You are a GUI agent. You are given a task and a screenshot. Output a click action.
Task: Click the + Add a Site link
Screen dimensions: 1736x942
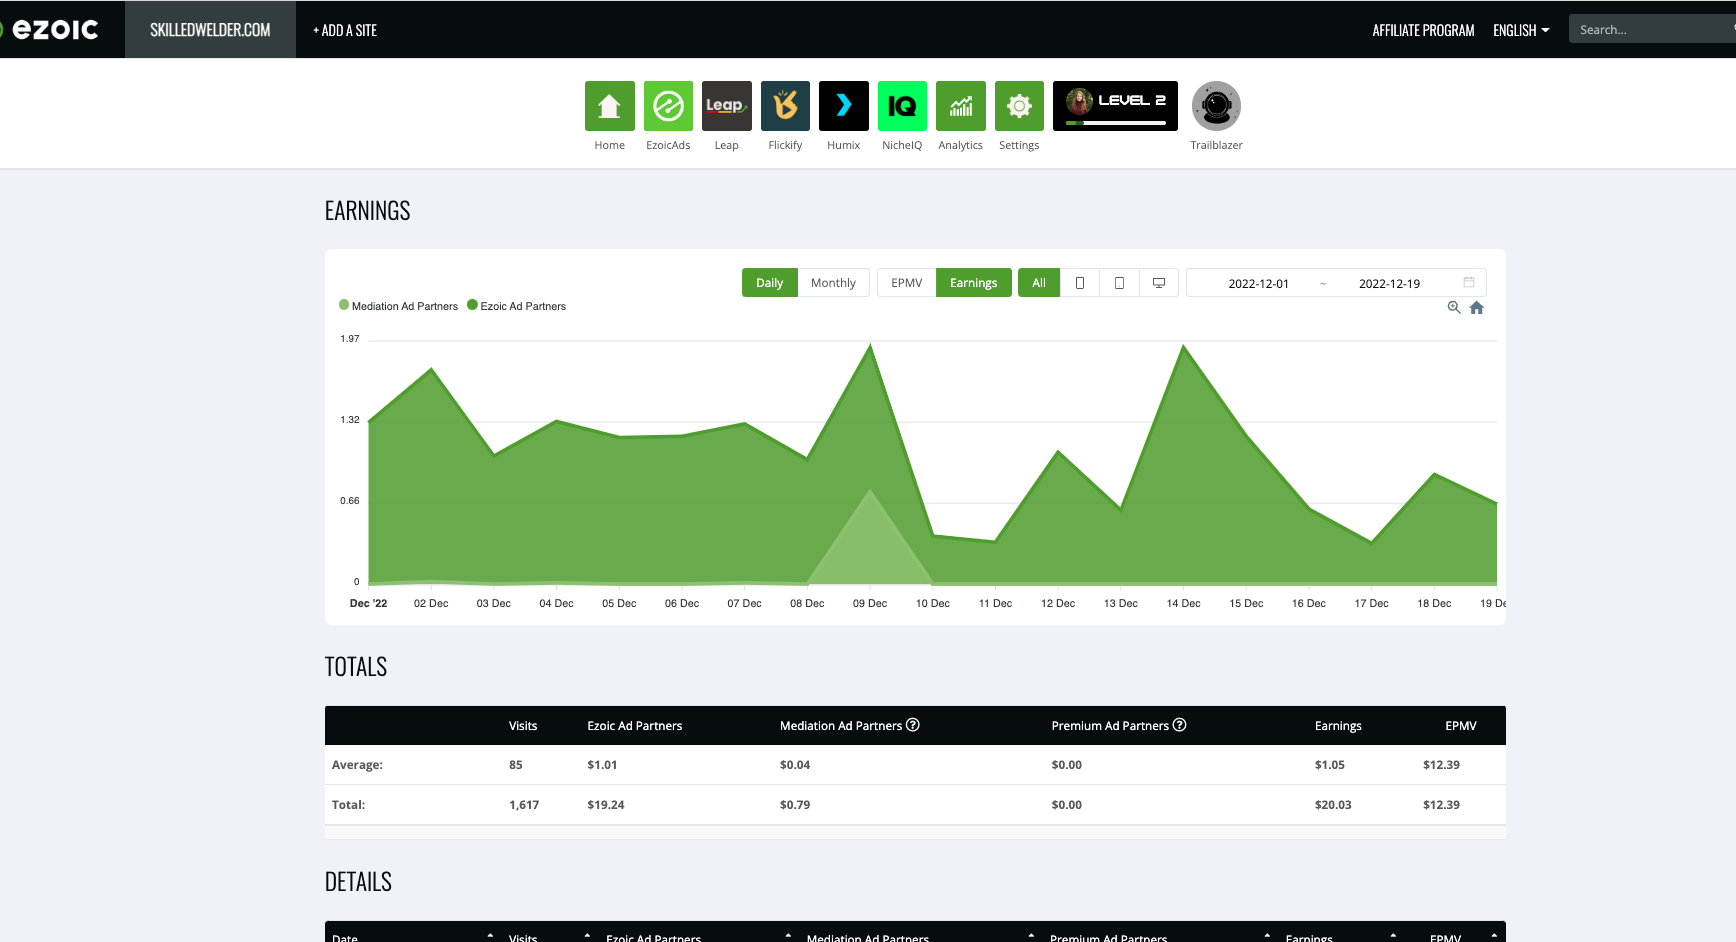[x=345, y=30]
